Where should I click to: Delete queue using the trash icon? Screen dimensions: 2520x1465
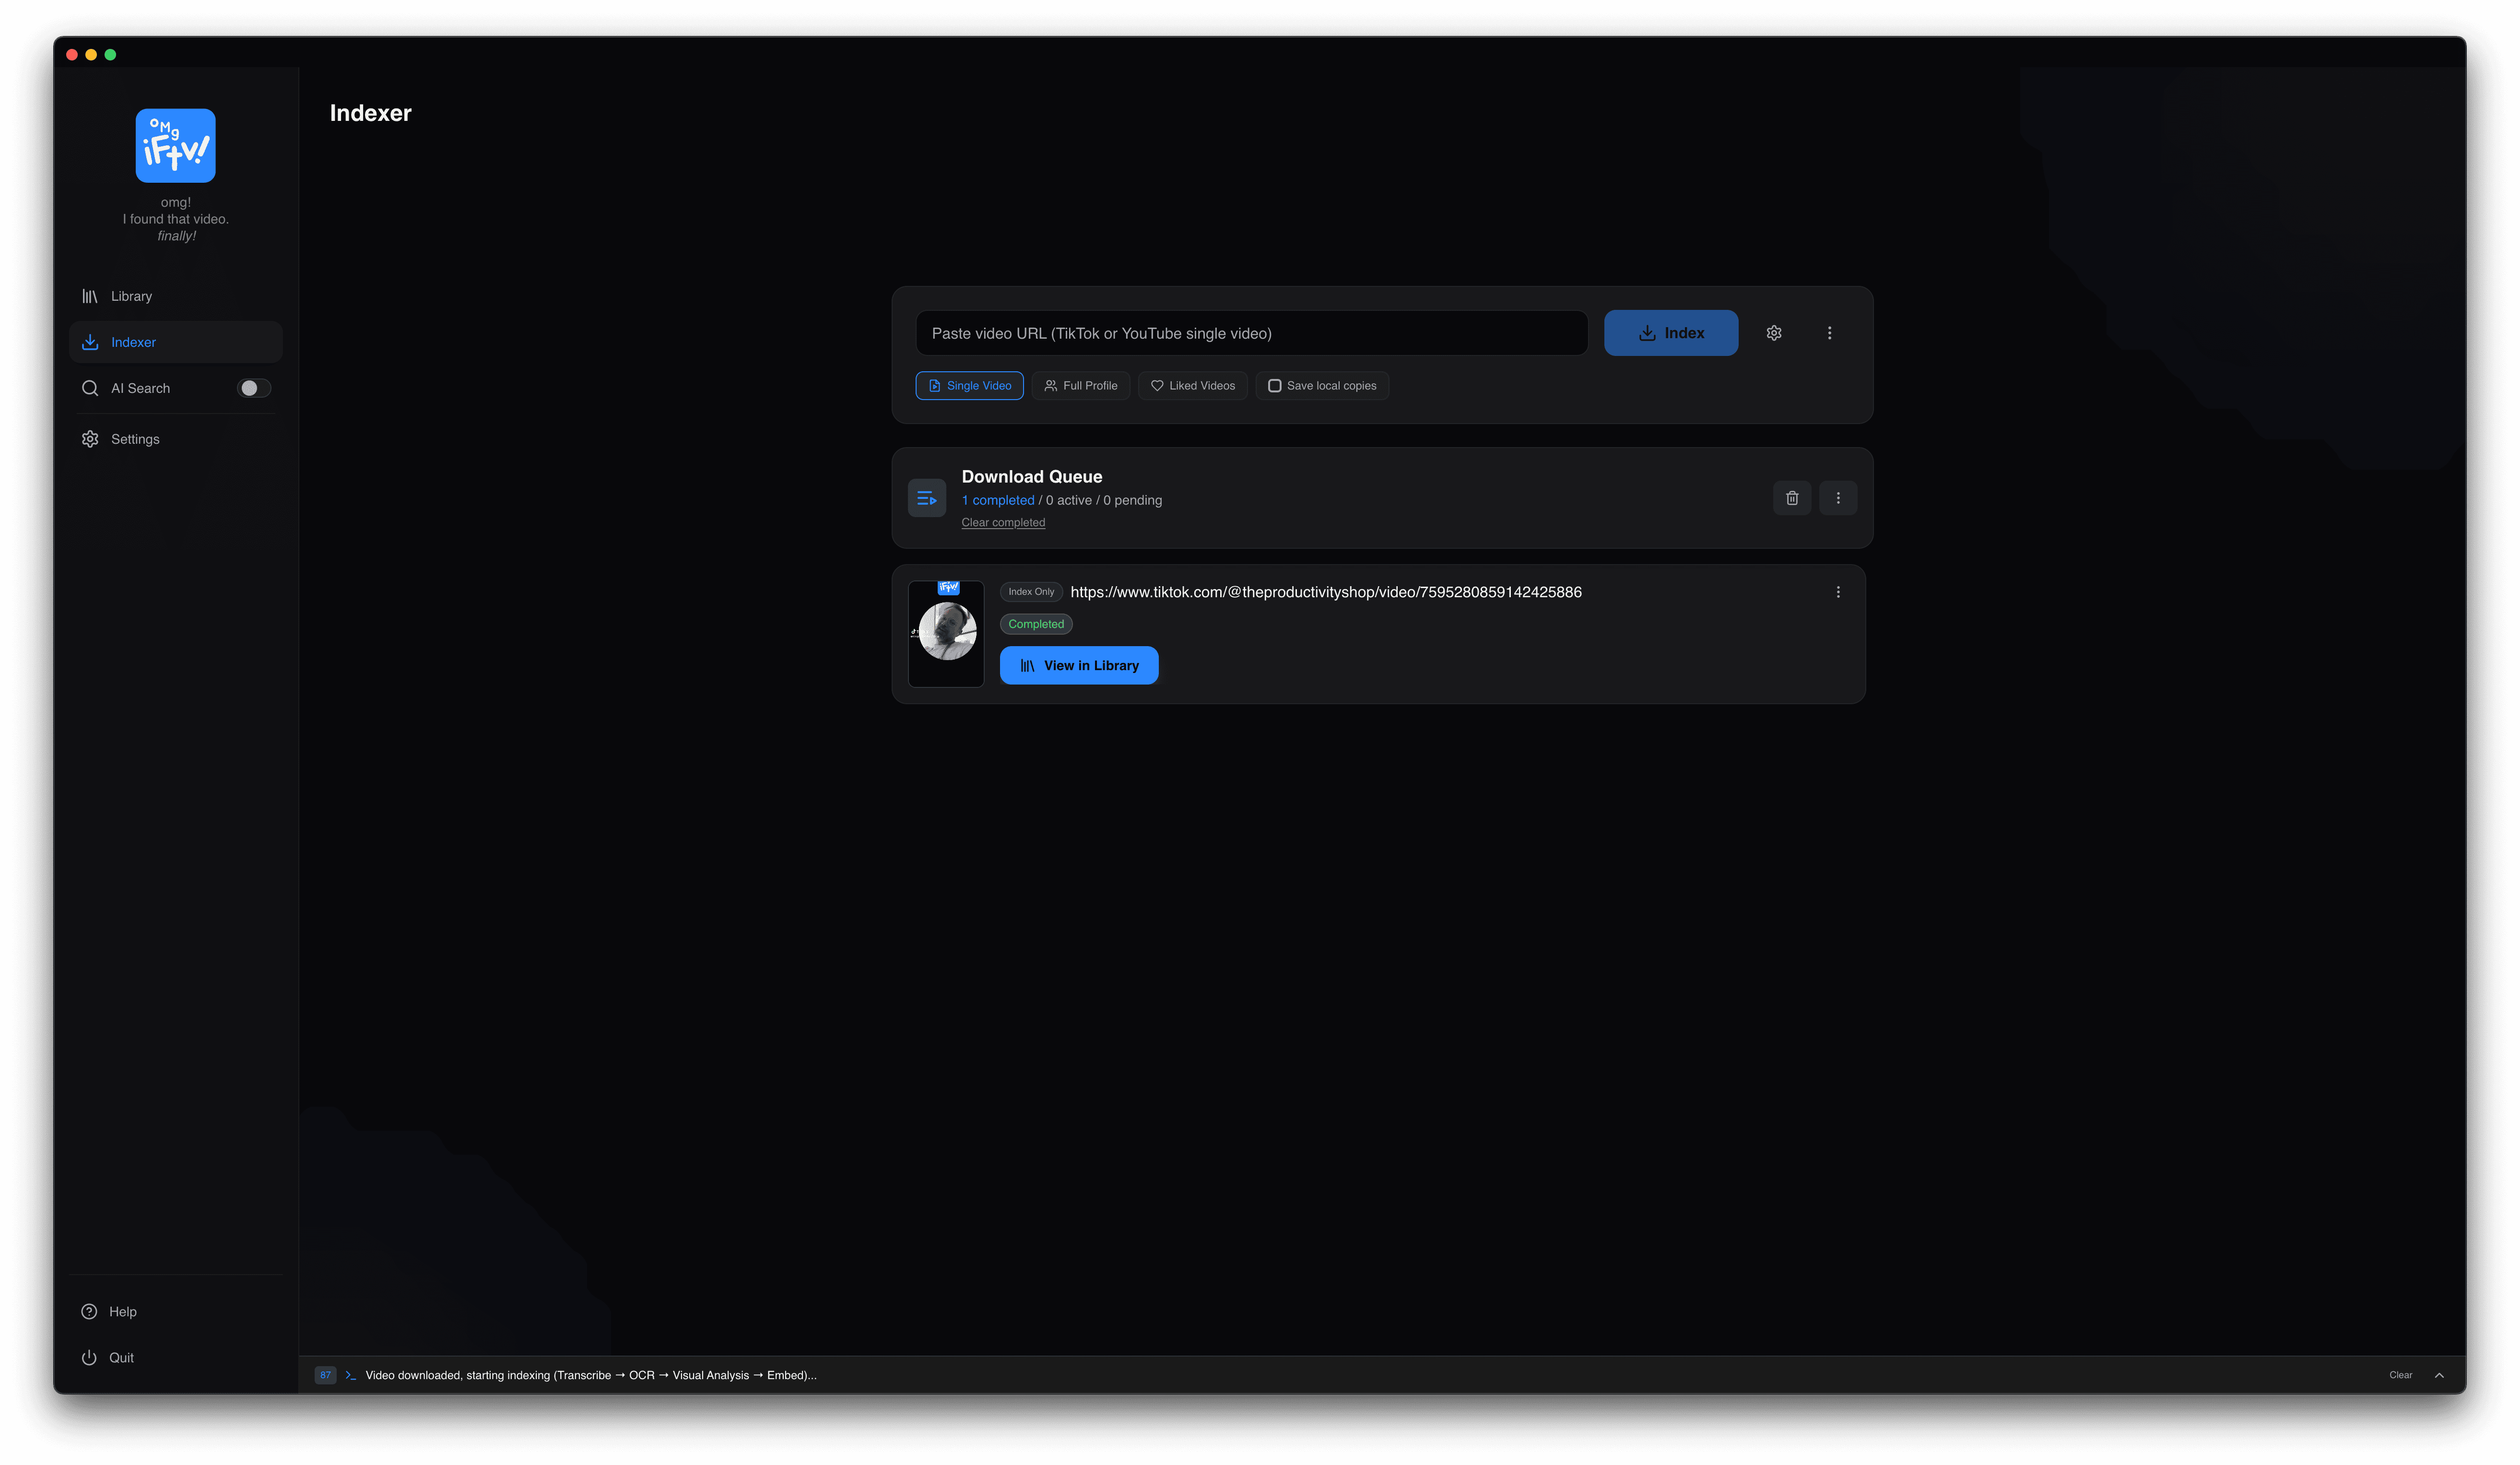point(1791,498)
